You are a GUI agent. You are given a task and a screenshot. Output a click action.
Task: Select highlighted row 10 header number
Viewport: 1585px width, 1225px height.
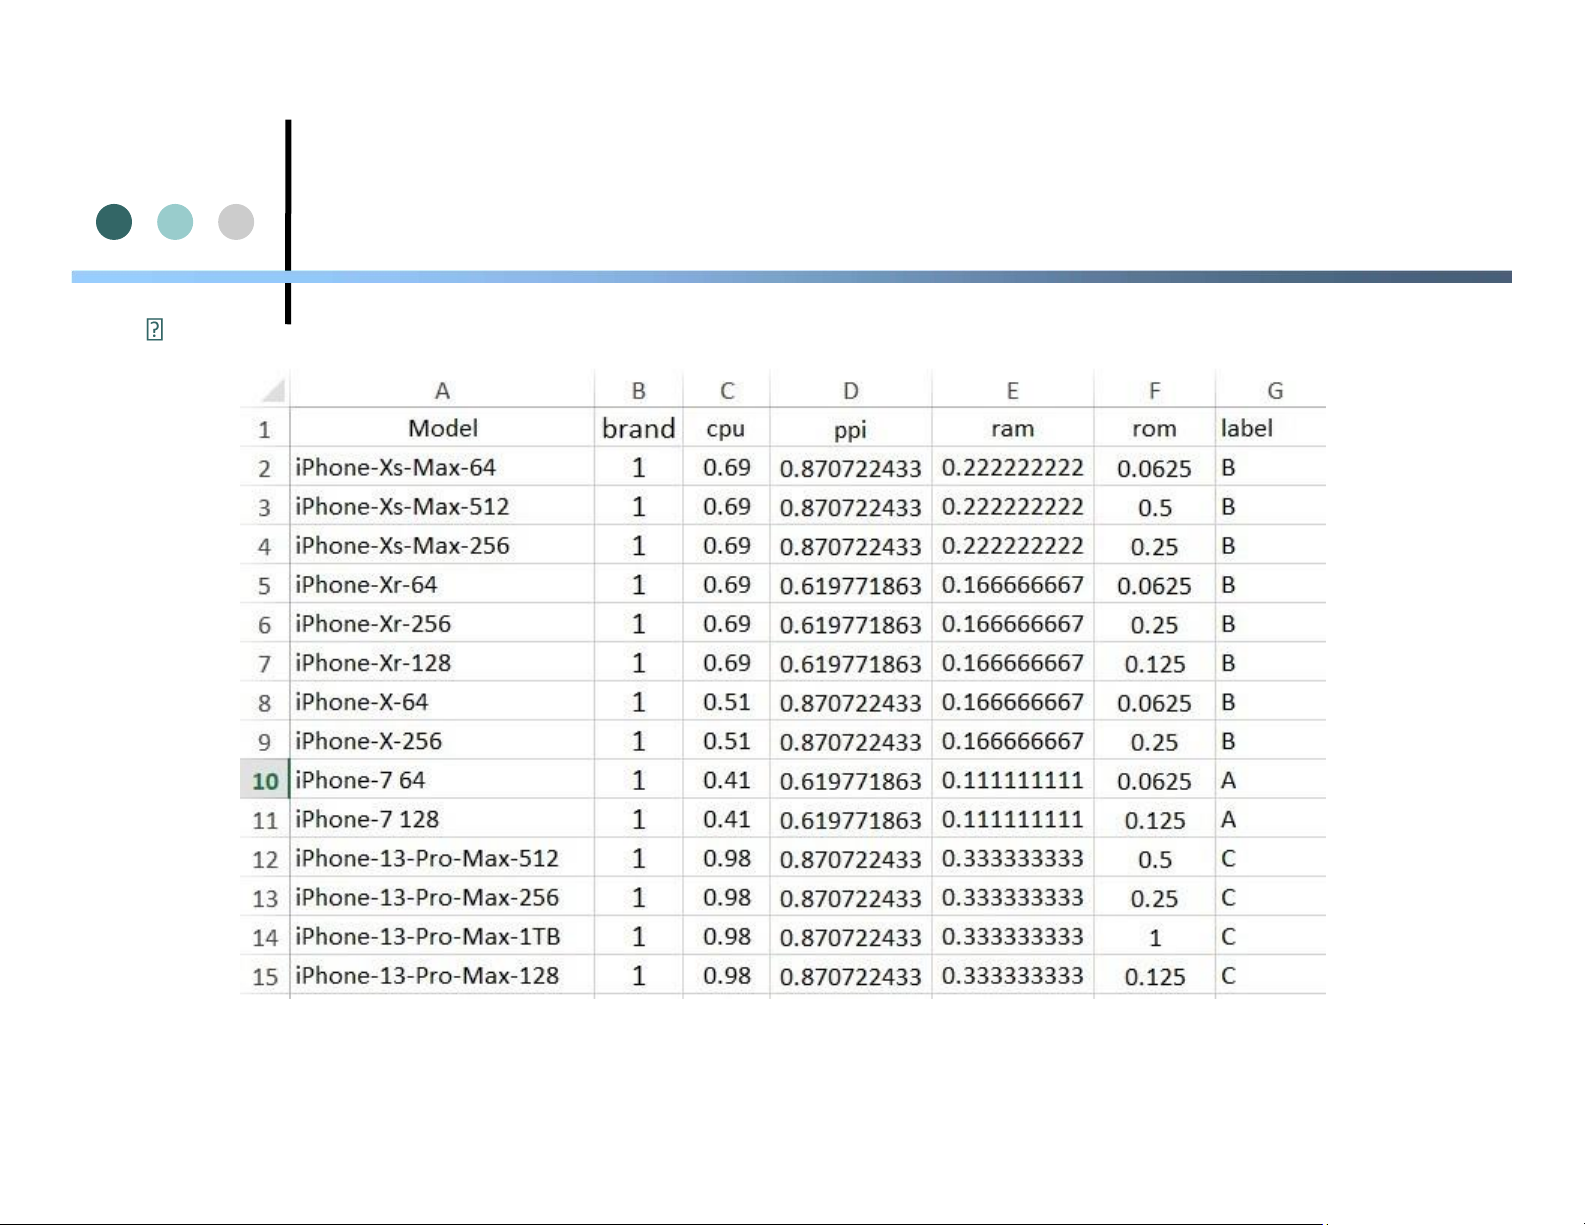(265, 780)
